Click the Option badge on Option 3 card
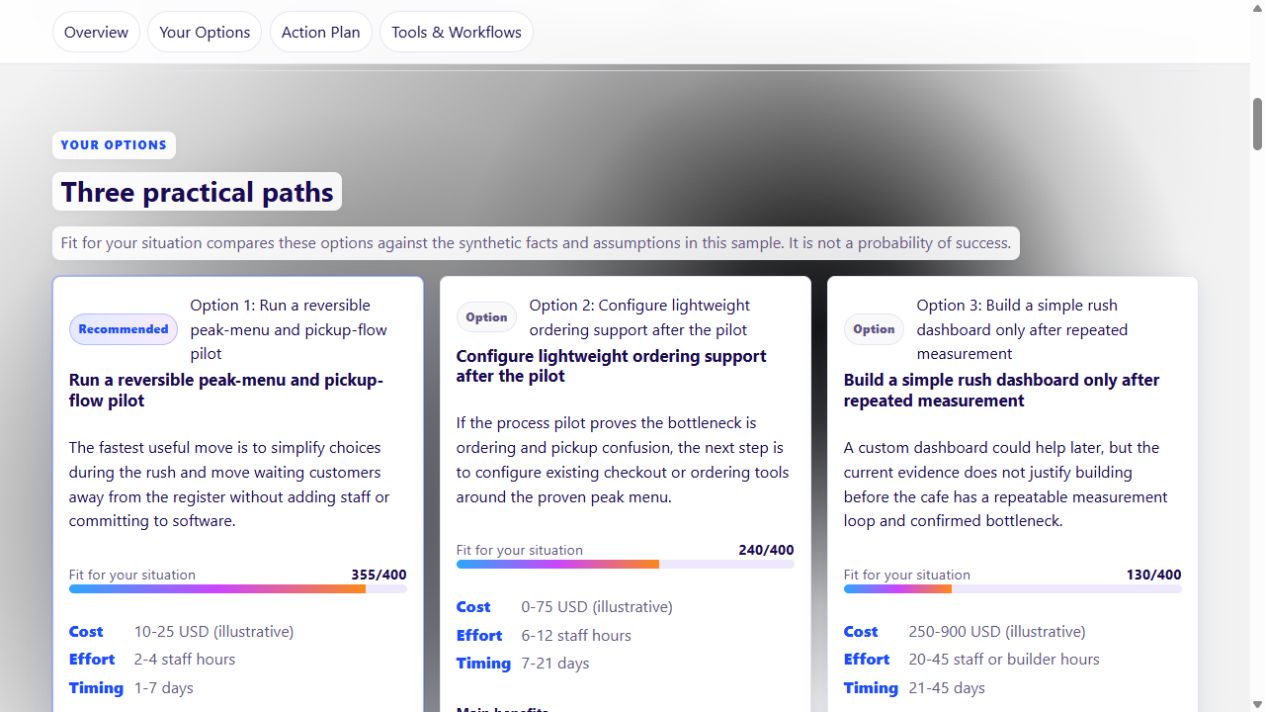This screenshot has width=1265, height=712. pyautogui.click(x=874, y=329)
